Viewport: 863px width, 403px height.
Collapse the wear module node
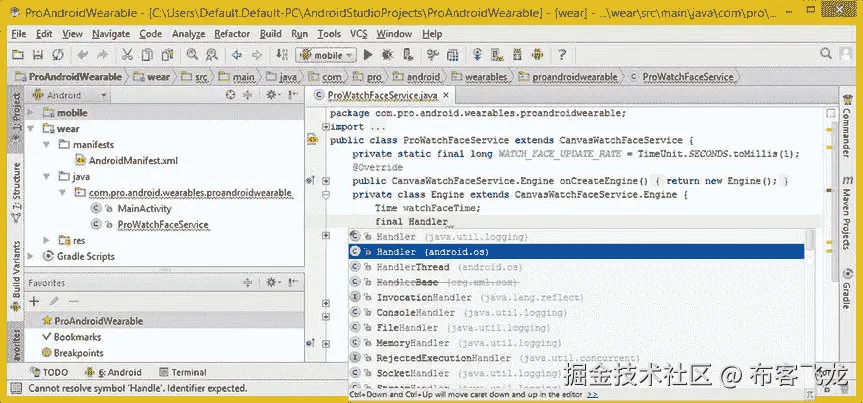tap(31, 129)
